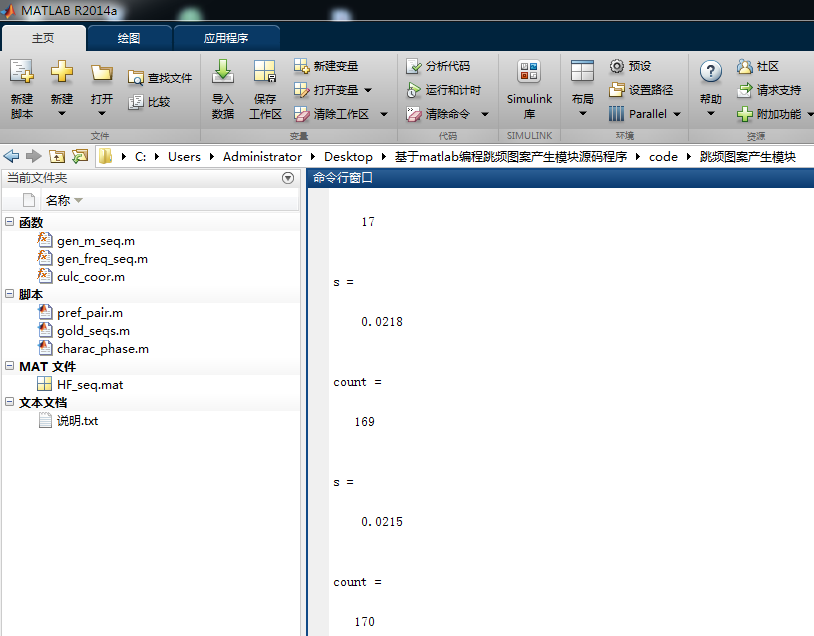The image size is (814, 636).
Task: Click Desktop in the folder path
Action: [348, 156]
